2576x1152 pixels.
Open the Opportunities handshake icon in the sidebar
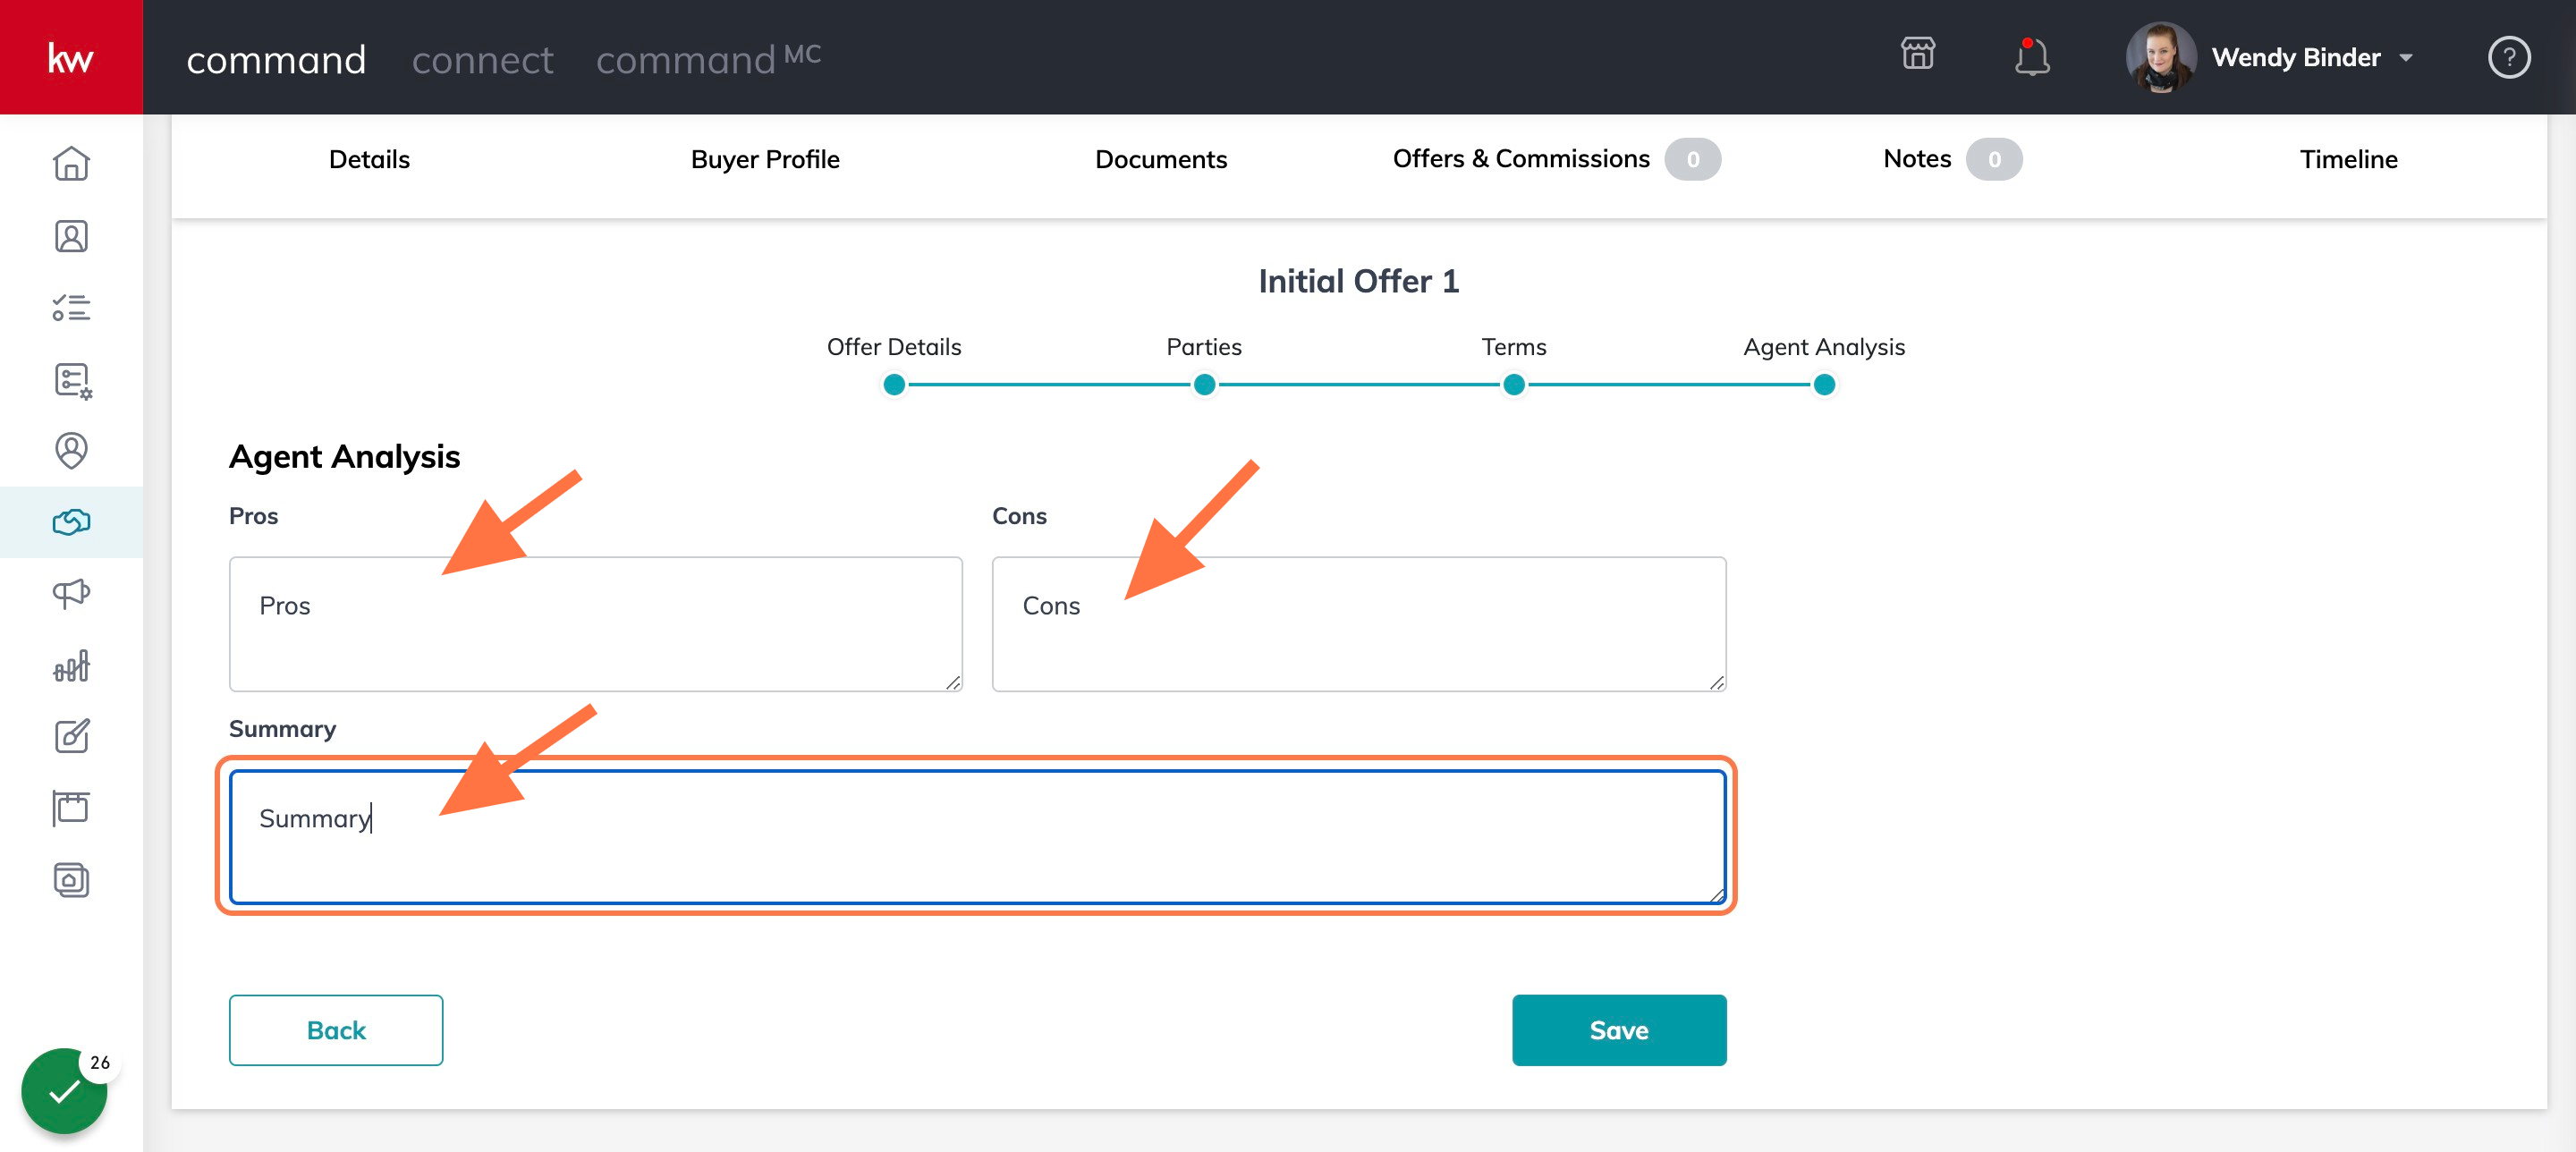point(71,522)
